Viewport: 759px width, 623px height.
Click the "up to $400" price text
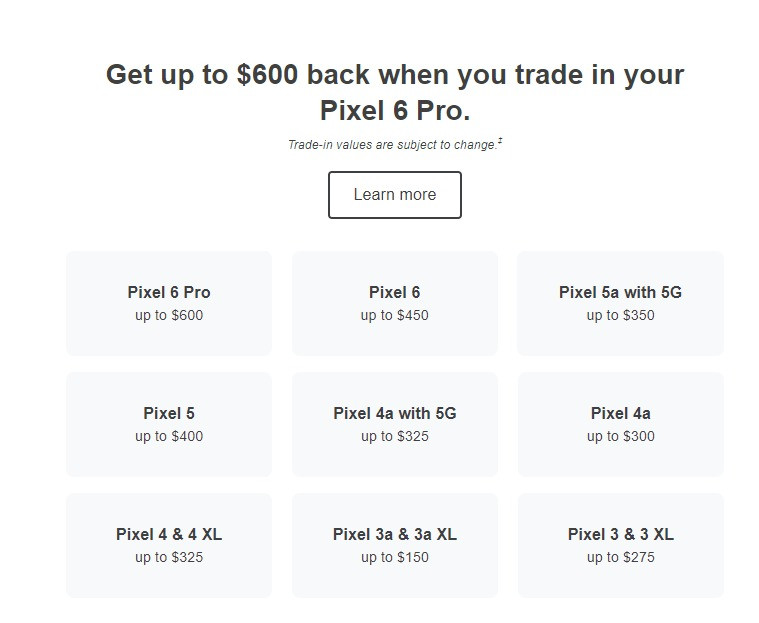pos(169,437)
